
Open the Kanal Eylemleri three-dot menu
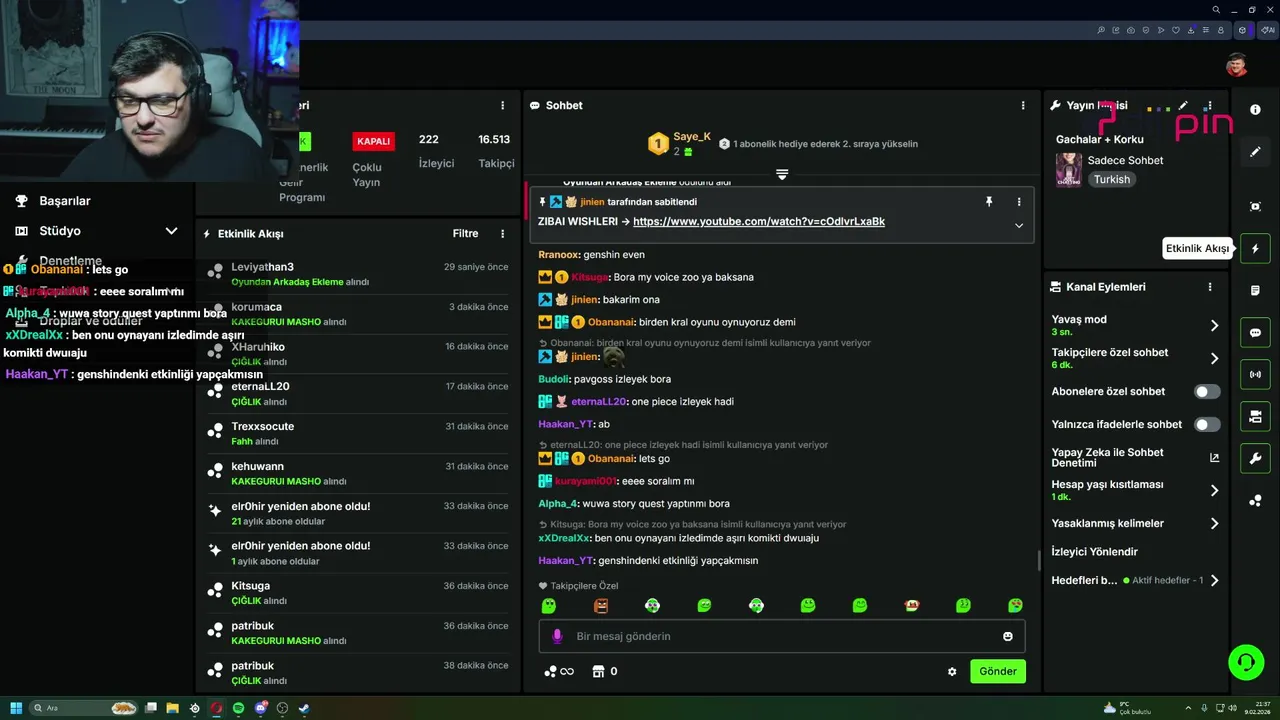(1209, 287)
